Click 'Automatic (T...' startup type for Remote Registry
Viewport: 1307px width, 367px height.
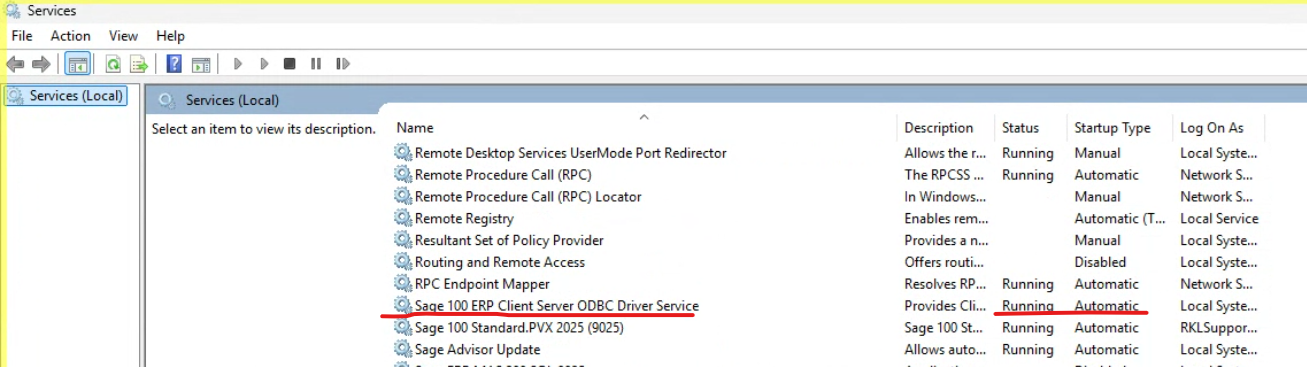tap(1120, 219)
